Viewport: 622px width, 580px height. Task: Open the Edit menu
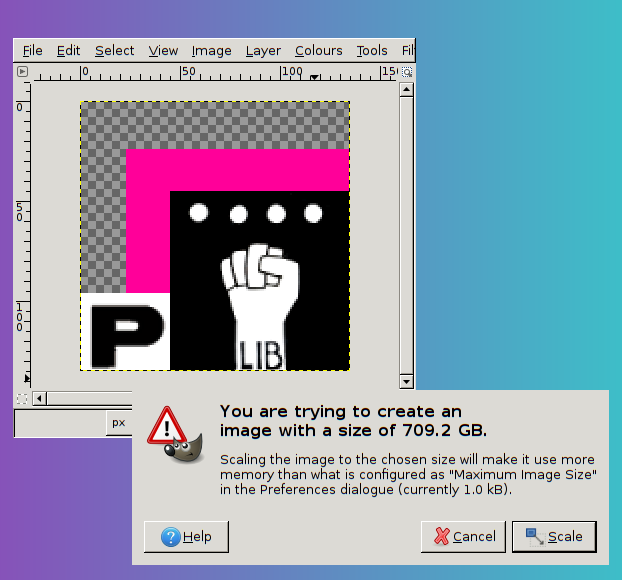(x=68, y=51)
